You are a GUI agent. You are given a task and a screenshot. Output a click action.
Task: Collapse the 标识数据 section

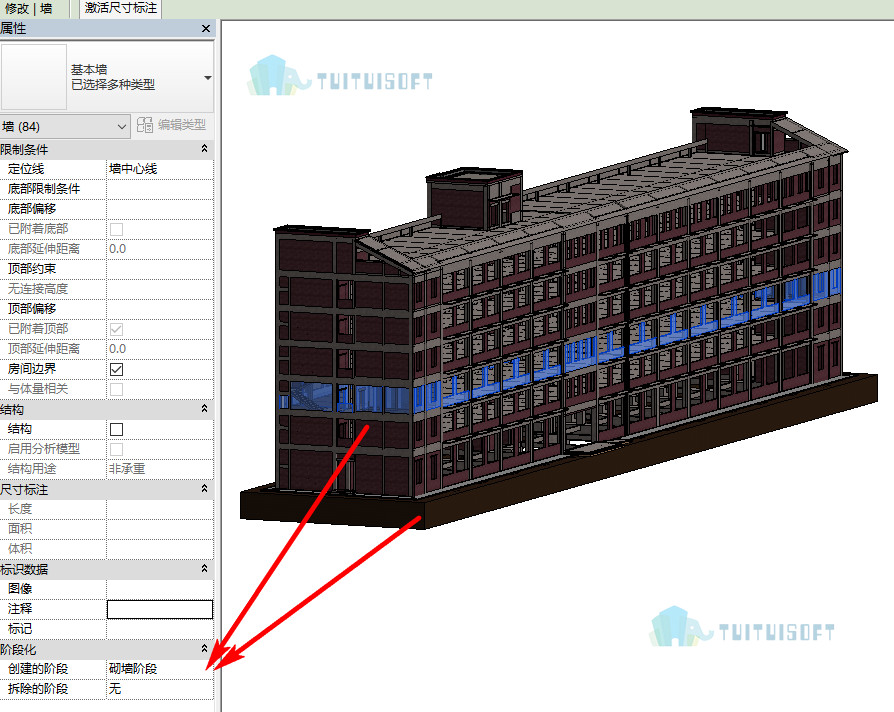point(204,568)
